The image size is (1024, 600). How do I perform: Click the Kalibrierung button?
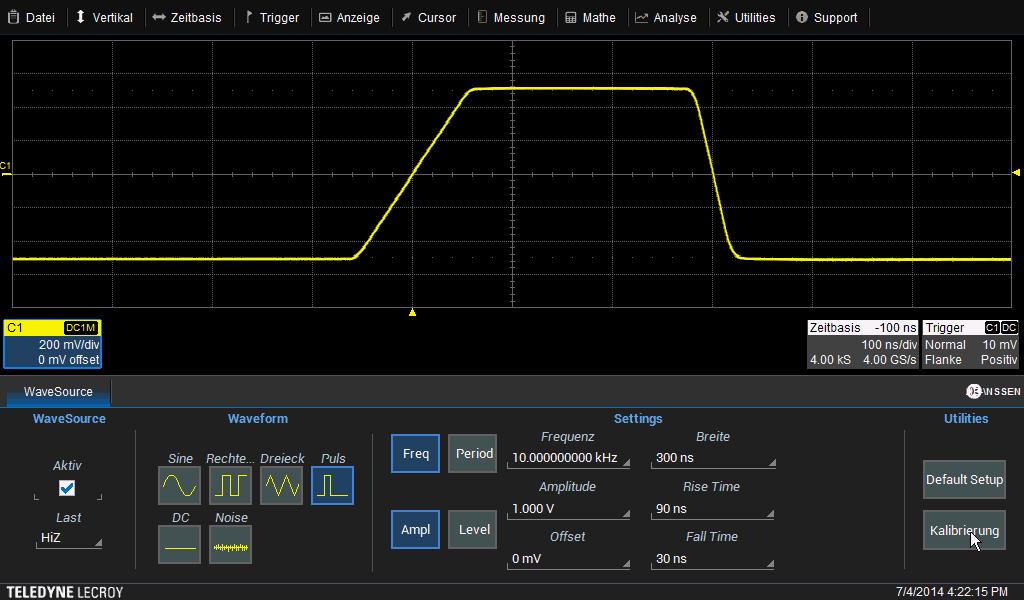tap(964, 531)
